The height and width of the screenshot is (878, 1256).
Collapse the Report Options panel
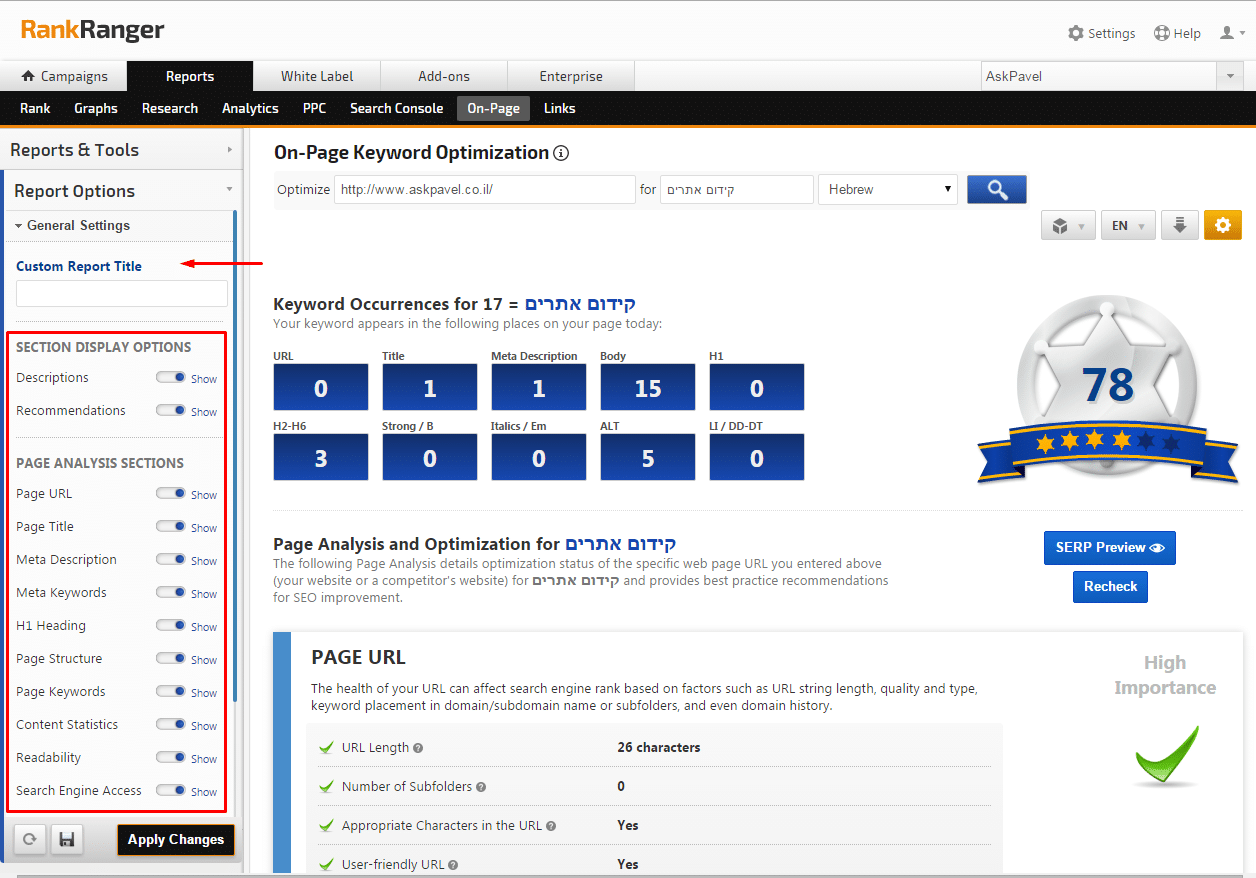[121, 190]
